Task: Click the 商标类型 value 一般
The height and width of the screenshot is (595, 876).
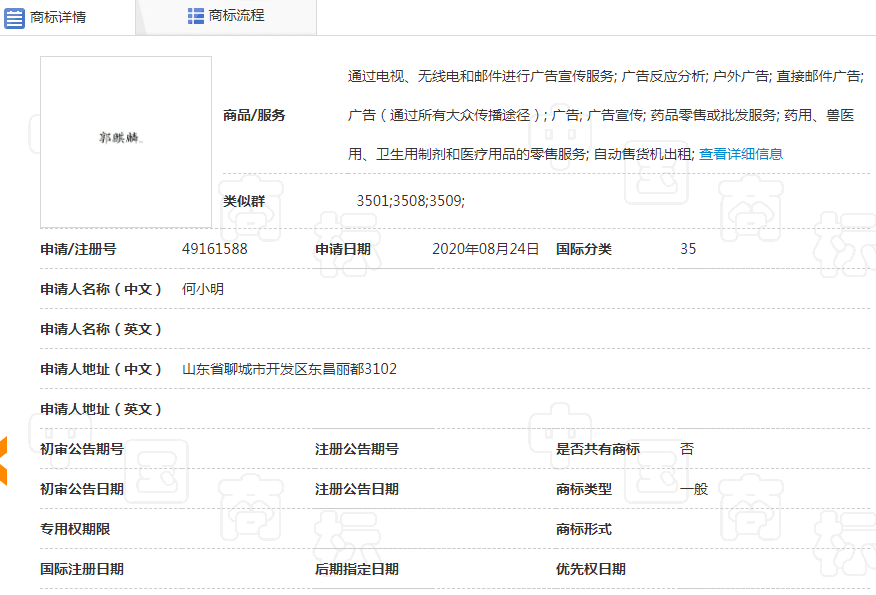Action: click(x=694, y=489)
